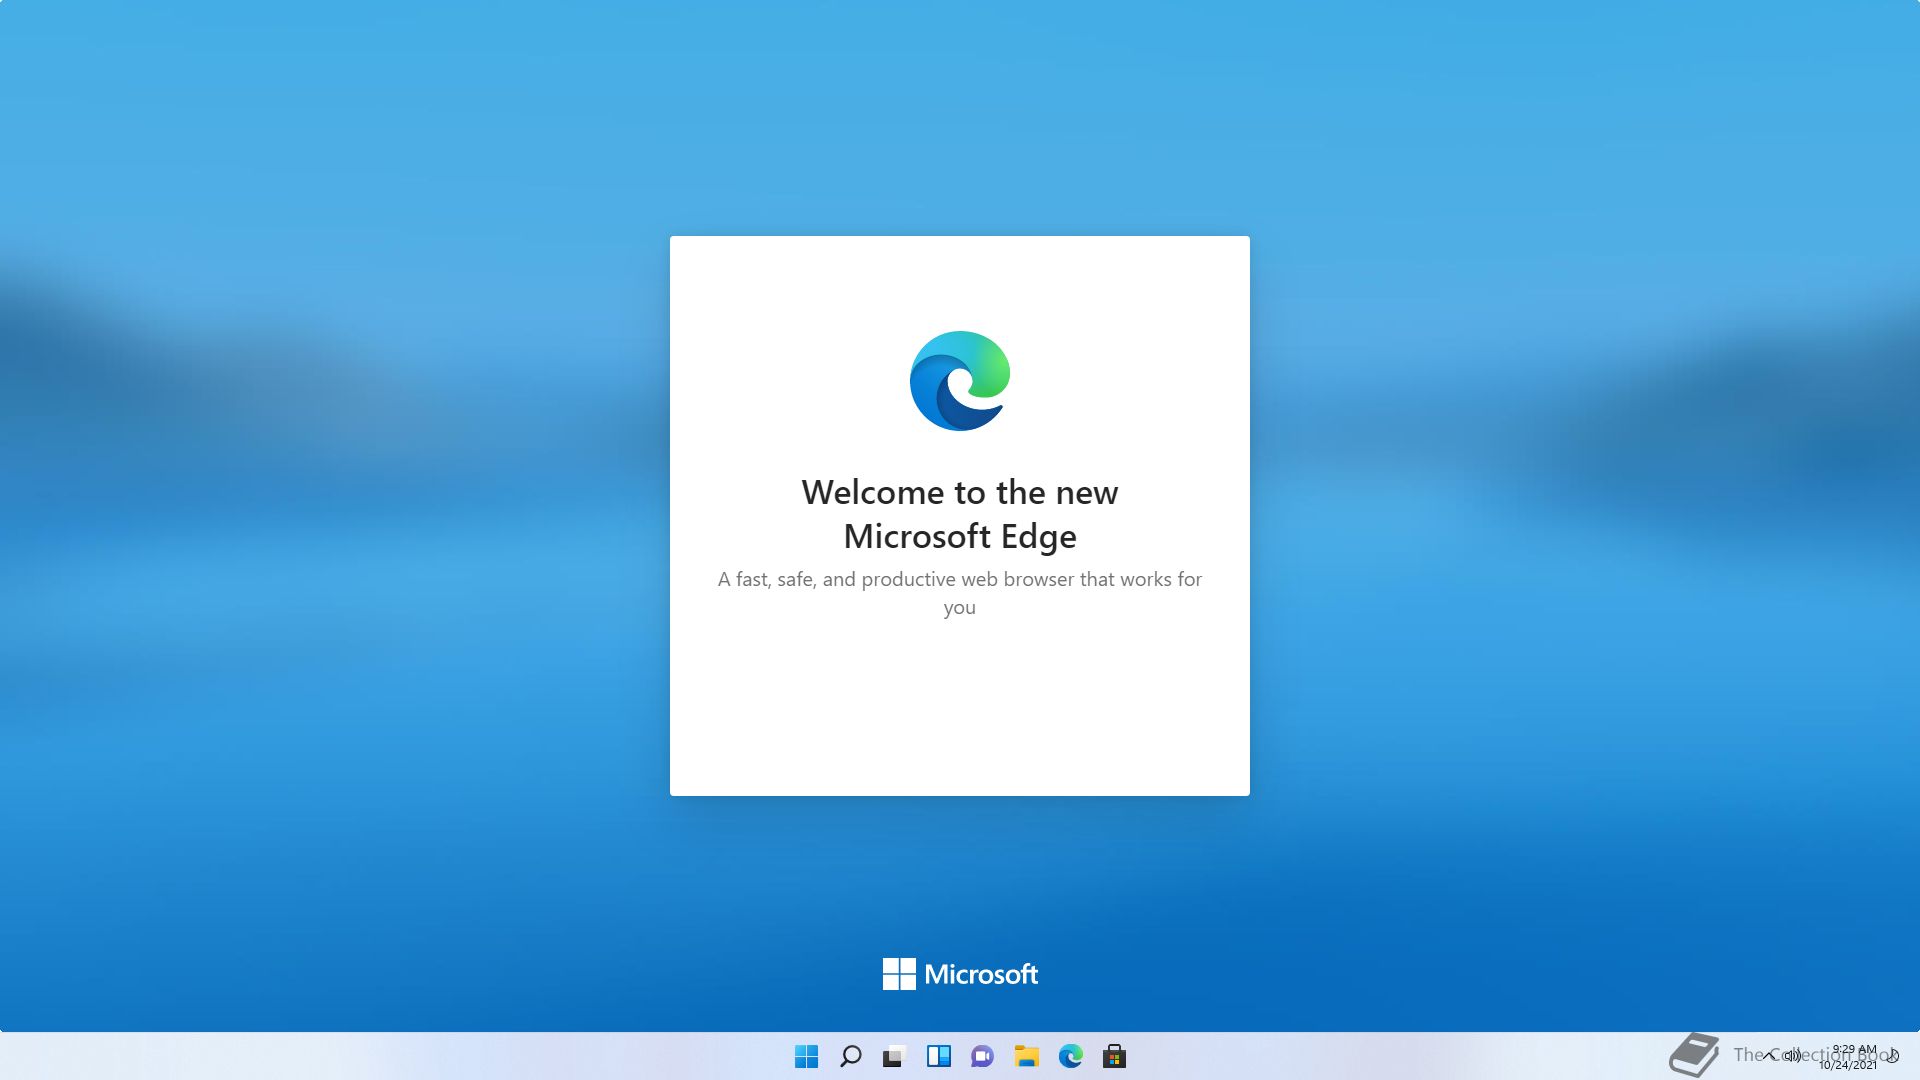Open File Explorer from the taskbar
The image size is (1920, 1080).
(1027, 1056)
